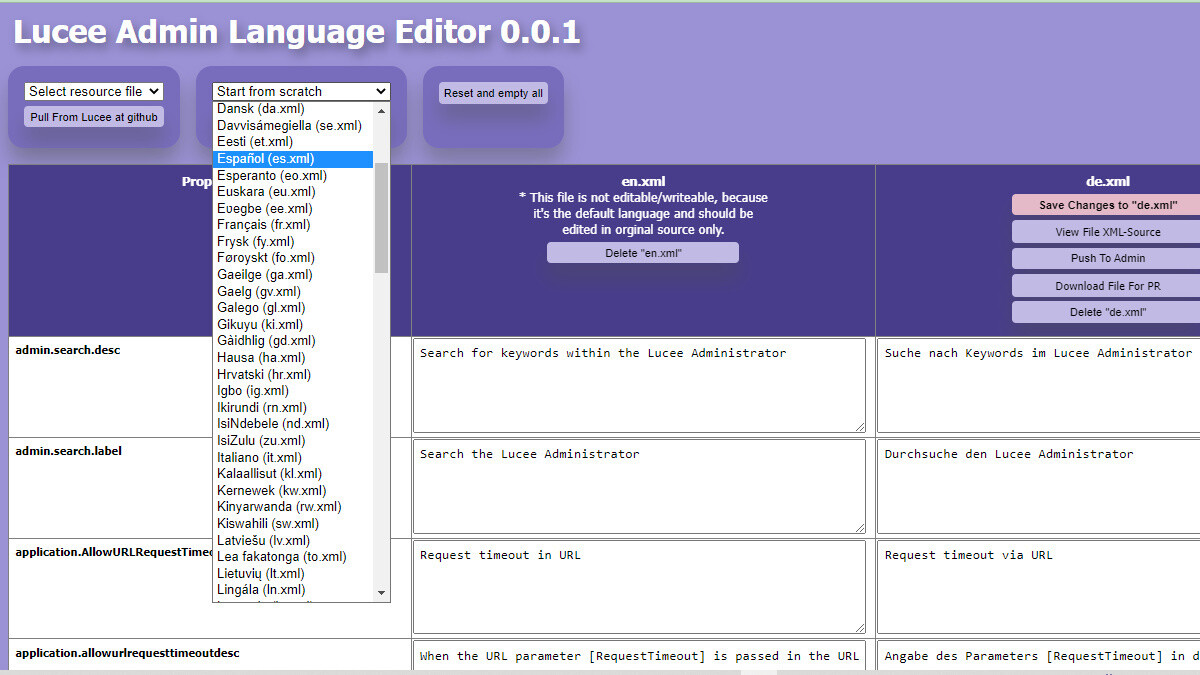Pick Føroyskt (fo.xml) from dropdown

[x=293, y=258]
